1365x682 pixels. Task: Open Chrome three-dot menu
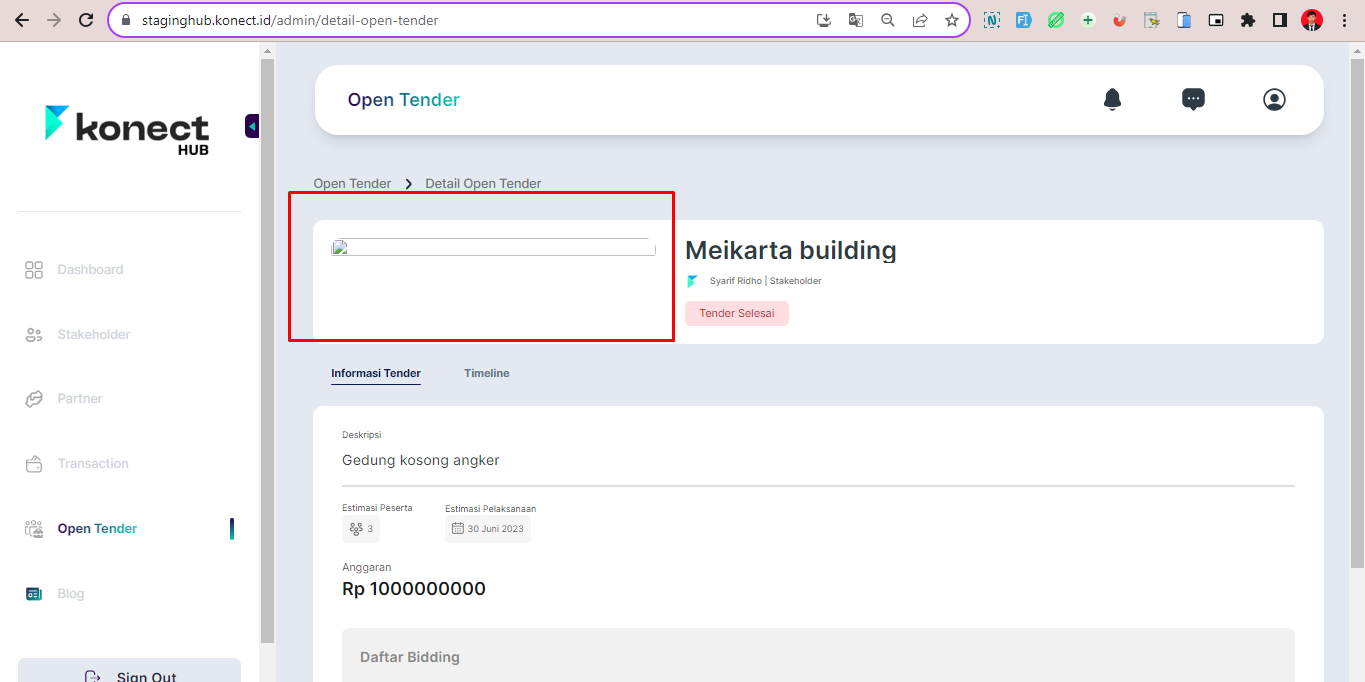pos(1344,20)
